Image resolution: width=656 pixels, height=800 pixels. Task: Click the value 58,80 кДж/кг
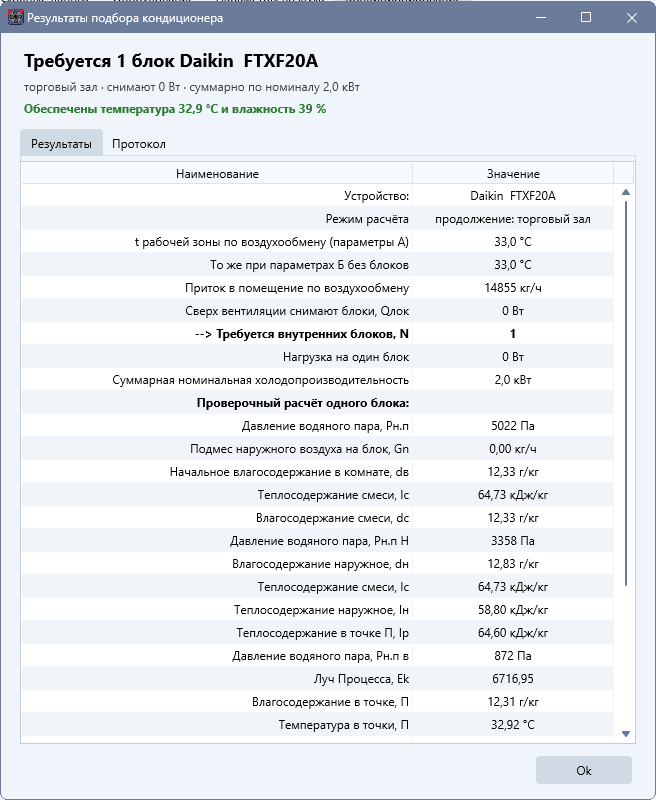[513, 610]
